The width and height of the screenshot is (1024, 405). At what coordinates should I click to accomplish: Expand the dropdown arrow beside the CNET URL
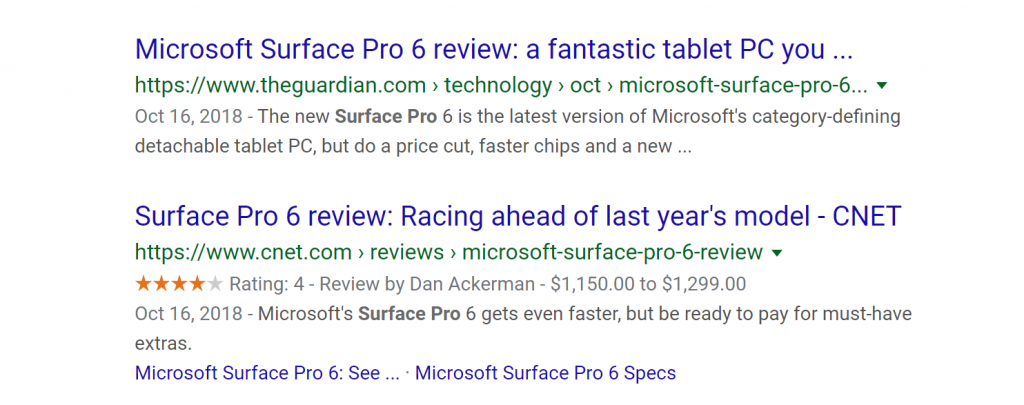[x=777, y=252]
